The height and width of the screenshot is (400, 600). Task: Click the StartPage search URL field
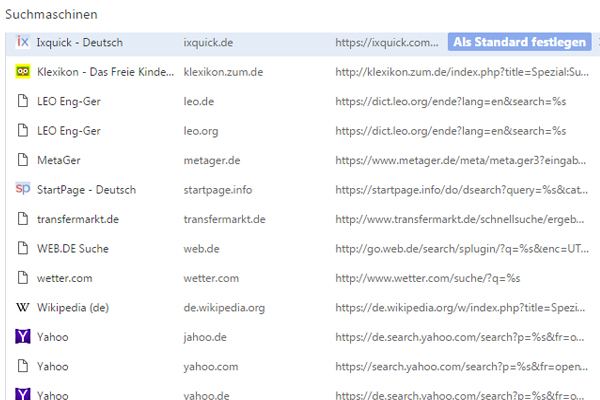[461, 190]
